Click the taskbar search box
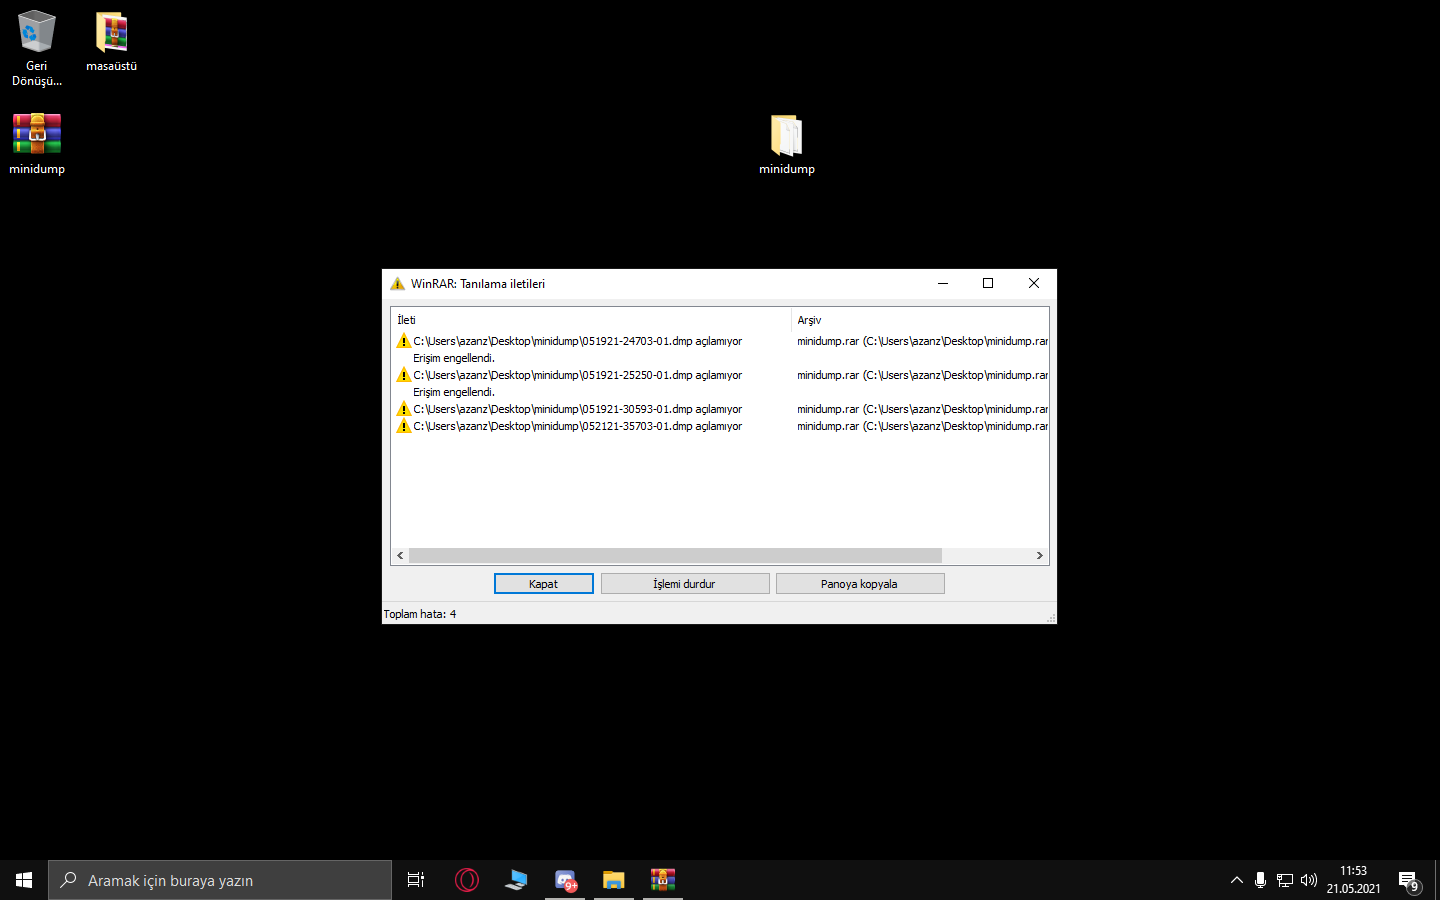 tap(220, 880)
